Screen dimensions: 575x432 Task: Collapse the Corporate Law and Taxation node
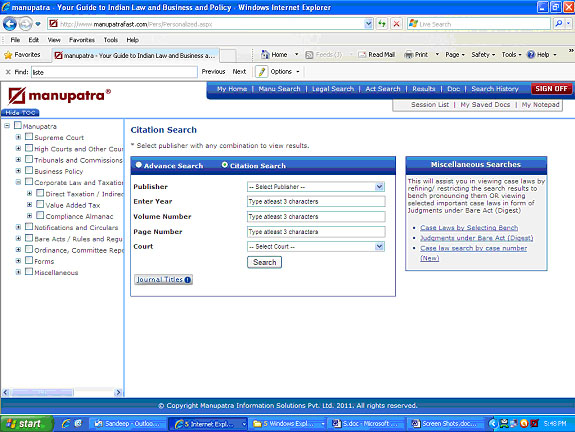[18, 182]
